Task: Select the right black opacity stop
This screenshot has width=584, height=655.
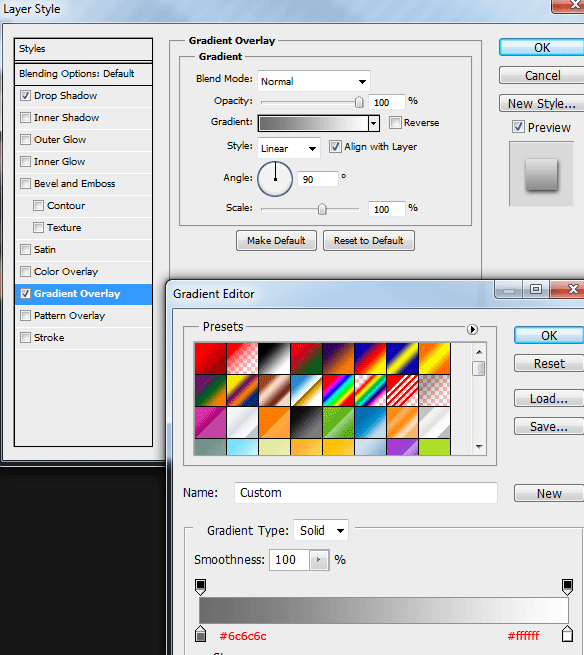Action: click(x=567, y=587)
